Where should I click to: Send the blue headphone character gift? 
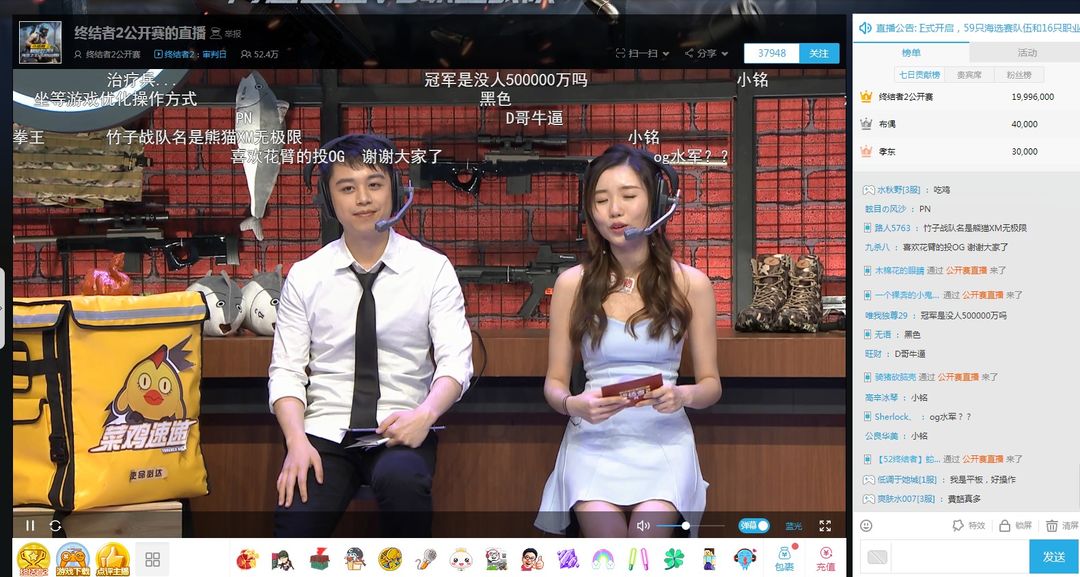click(745, 558)
